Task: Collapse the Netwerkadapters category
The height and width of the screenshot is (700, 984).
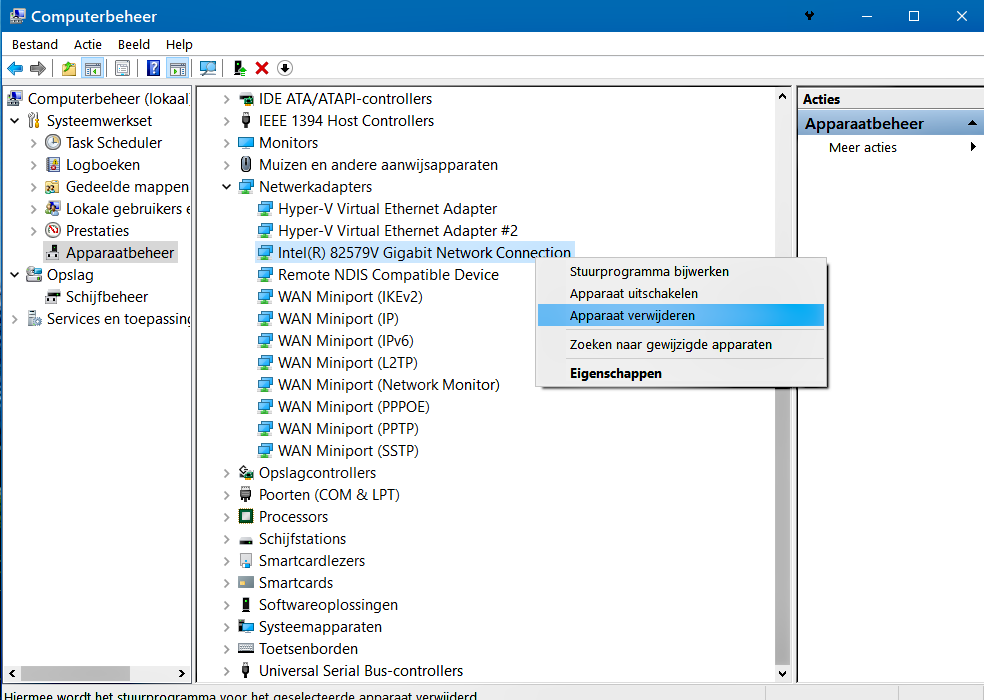Action: (x=227, y=186)
